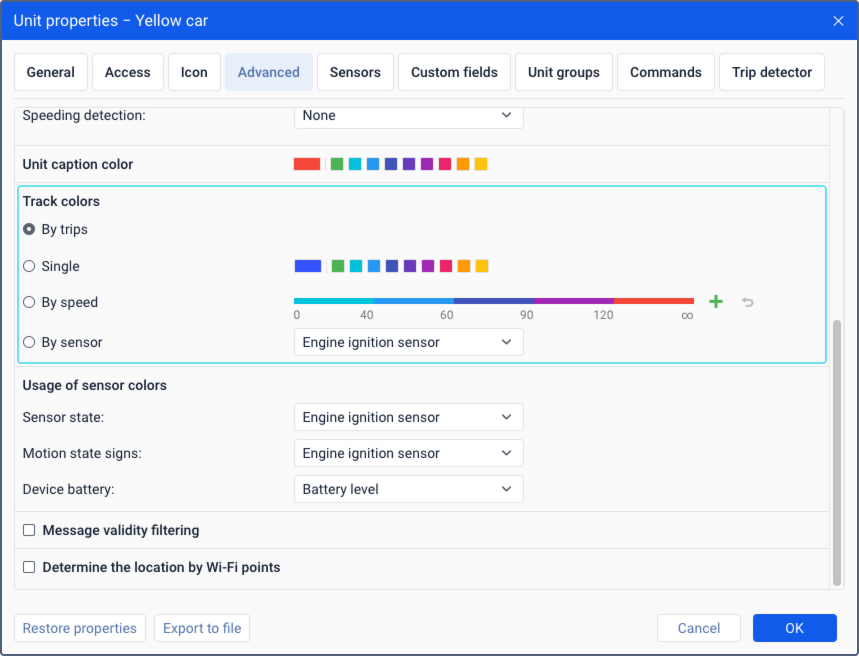The image size is (859, 656).
Task: Click the Restore properties button
Action: click(x=80, y=628)
